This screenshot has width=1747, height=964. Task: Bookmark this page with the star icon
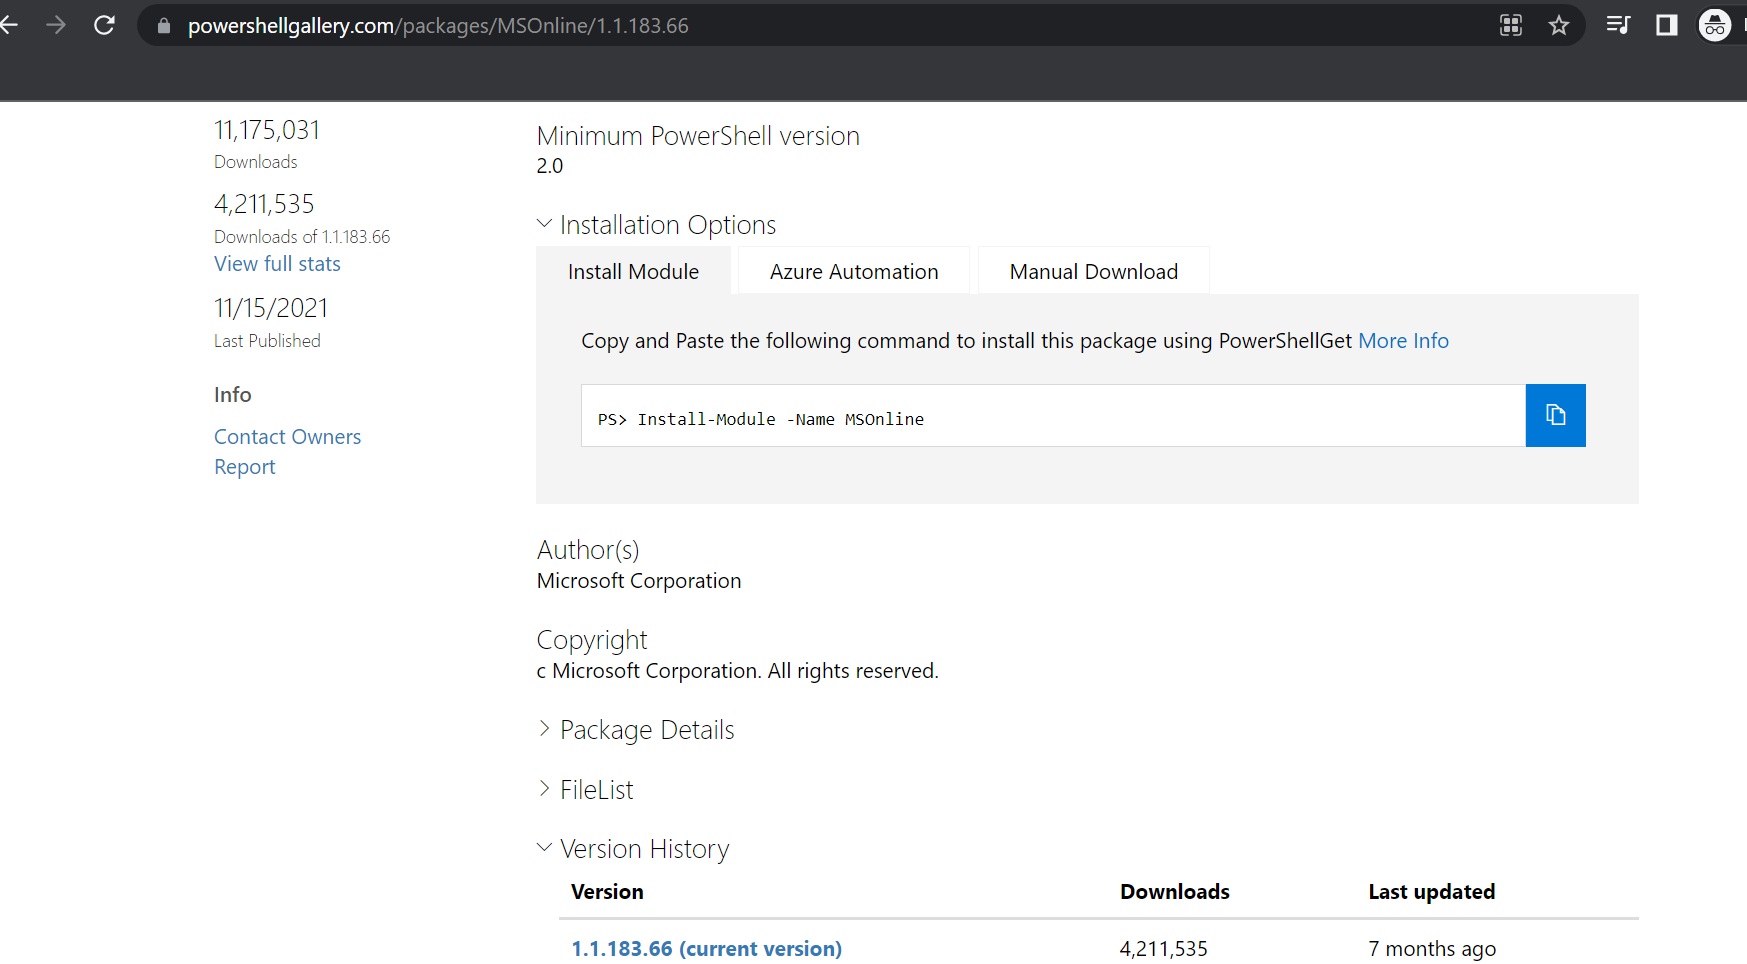[1559, 26]
